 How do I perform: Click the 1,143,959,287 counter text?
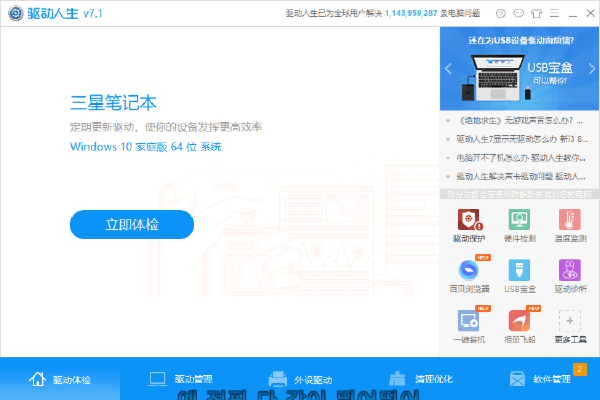[x=411, y=13]
